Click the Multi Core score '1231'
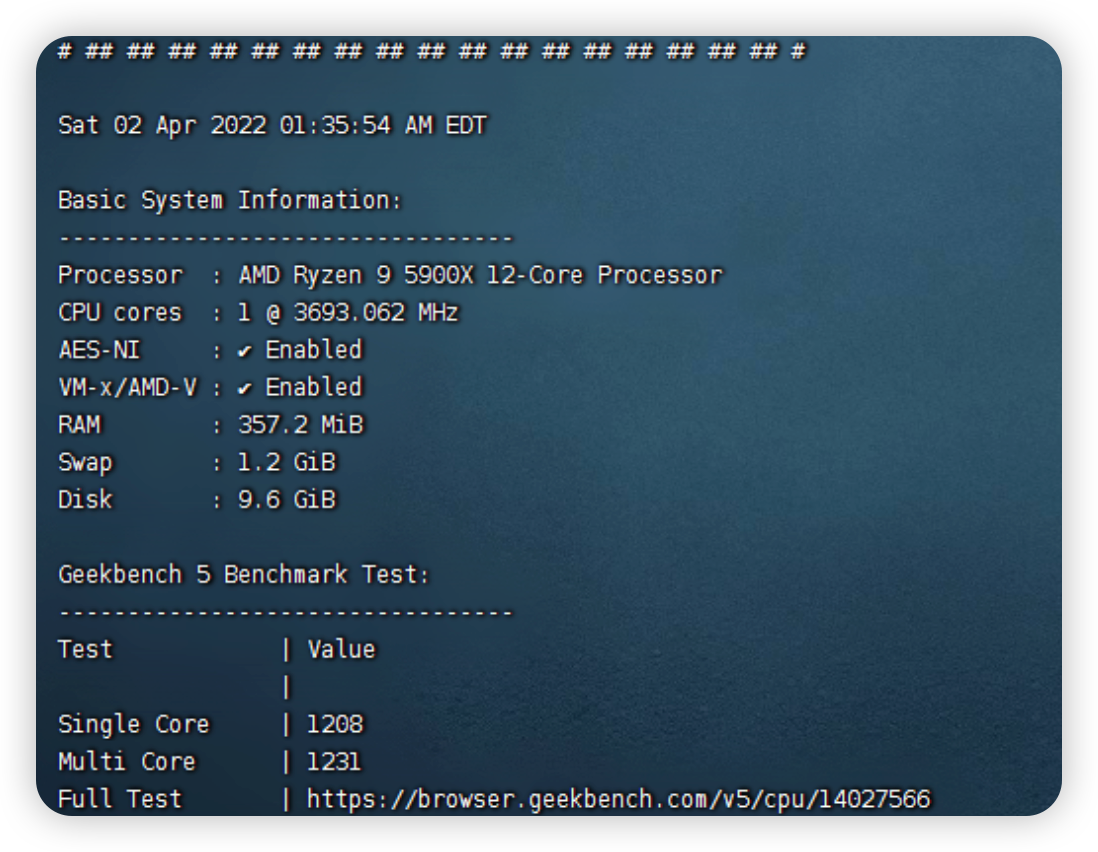 click(x=334, y=762)
